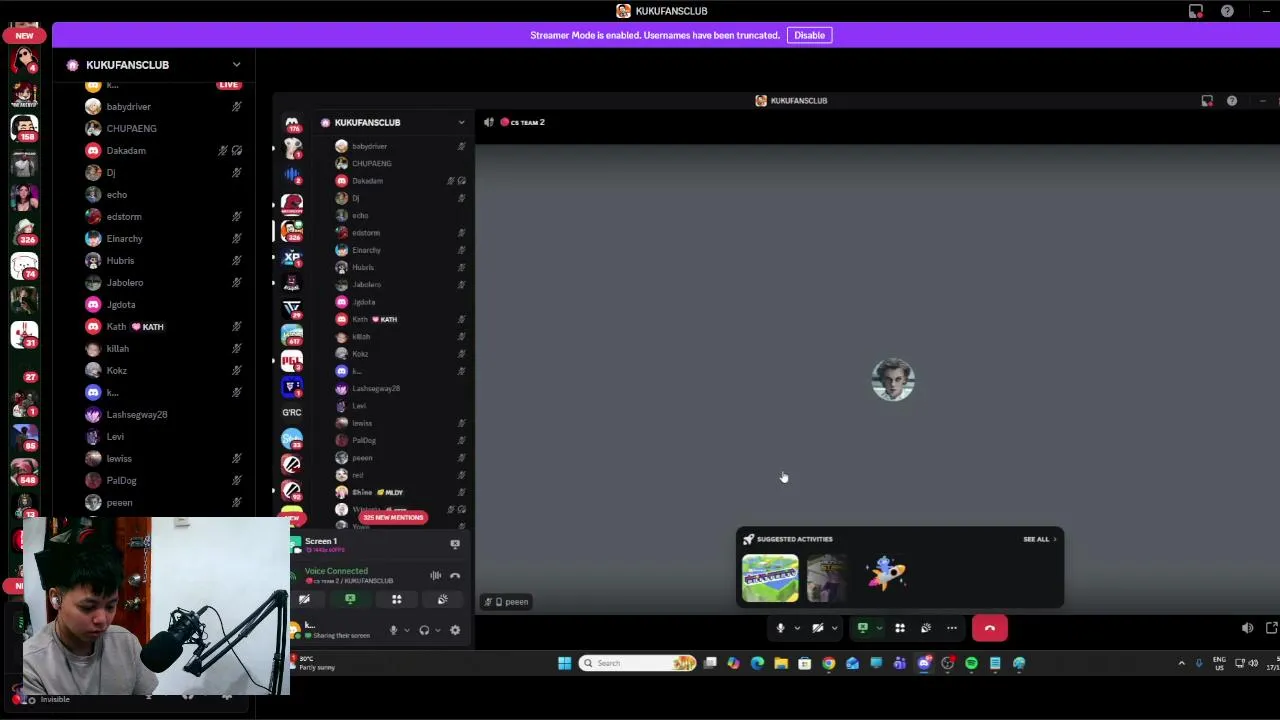This screenshot has width=1280, height=720.
Task: Open the PGL server icon in the streamed window
Action: pyautogui.click(x=292, y=361)
